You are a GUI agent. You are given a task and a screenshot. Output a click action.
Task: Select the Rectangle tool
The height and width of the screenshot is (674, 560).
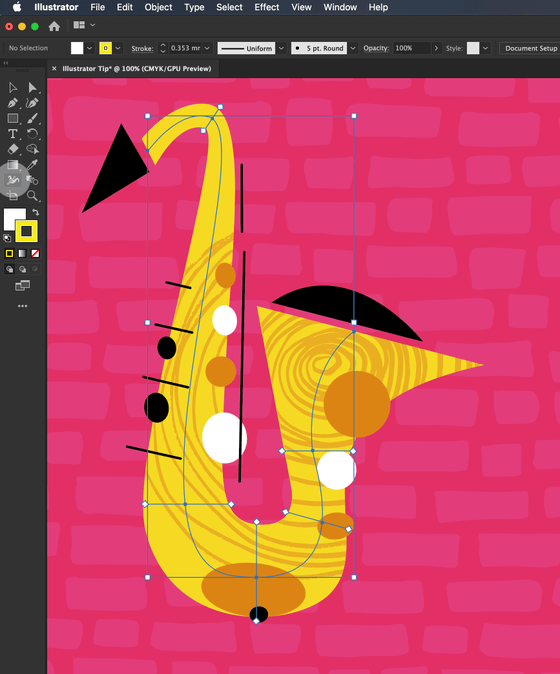13,118
